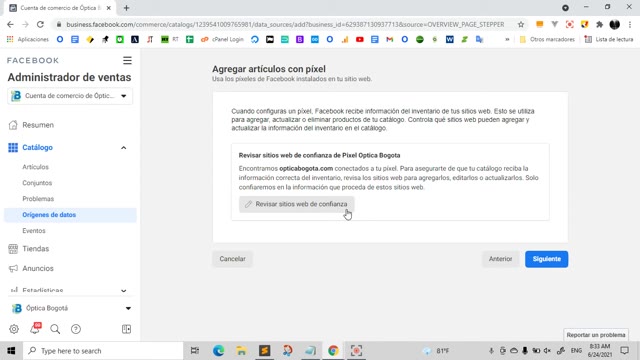The width and height of the screenshot is (640, 360).
Task: Open notifications bell icon
Action: click(x=35, y=329)
